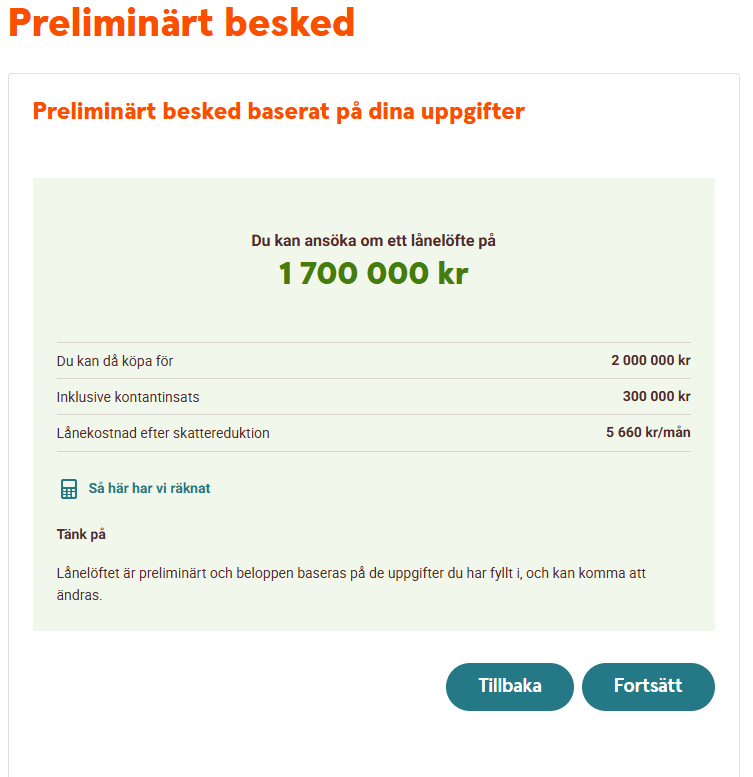Image resolution: width=753 pixels, height=777 pixels.
Task: Click the 'Preliminärt besked baserat på dina uppgifter' subheading
Action: (278, 111)
